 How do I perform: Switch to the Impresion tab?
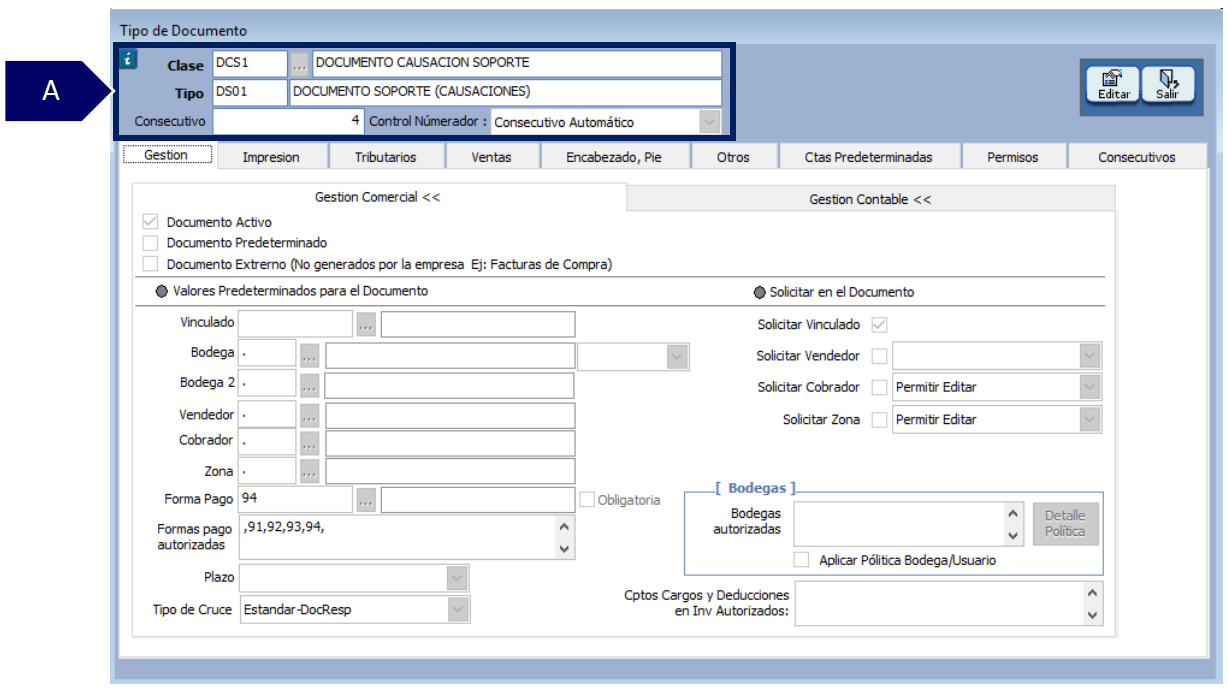pyautogui.click(x=271, y=157)
